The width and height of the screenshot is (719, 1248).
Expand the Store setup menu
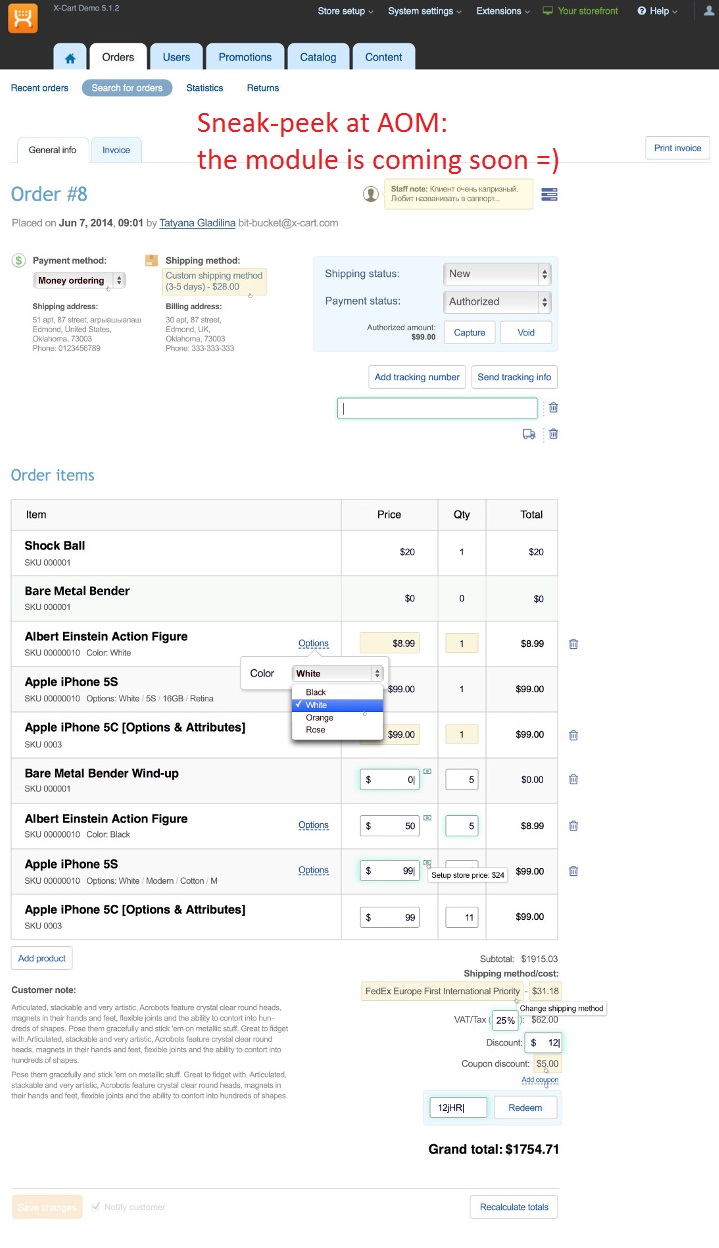coord(345,11)
